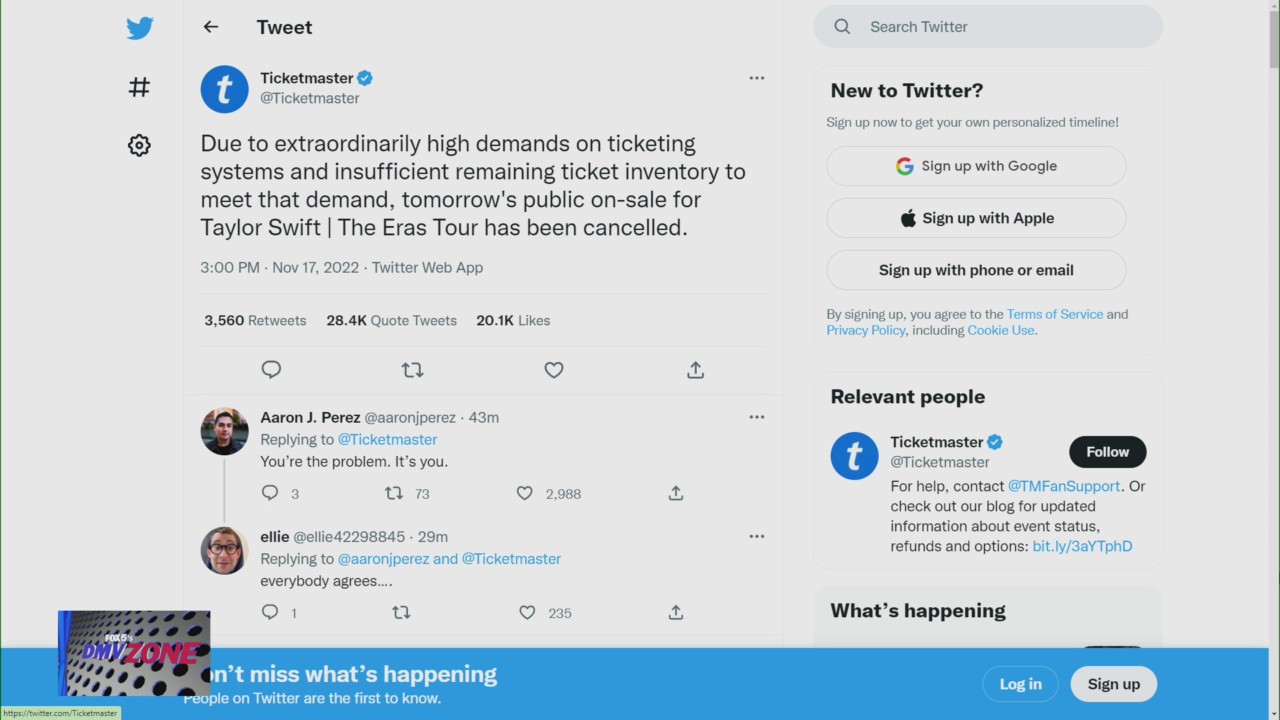The image size is (1280, 720).
Task: Open Explore via the hashtag icon
Action: 139,87
